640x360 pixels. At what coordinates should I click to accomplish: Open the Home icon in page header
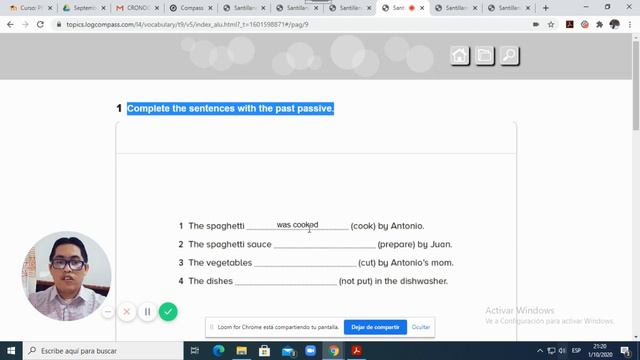pyautogui.click(x=460, y=56)
